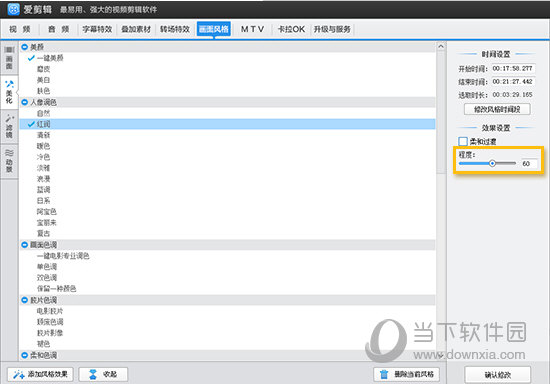Viewport: 550px width, 384px height.
Task: Click the 选取时长 value 00:03:29.165
Action: click(512, 95)
